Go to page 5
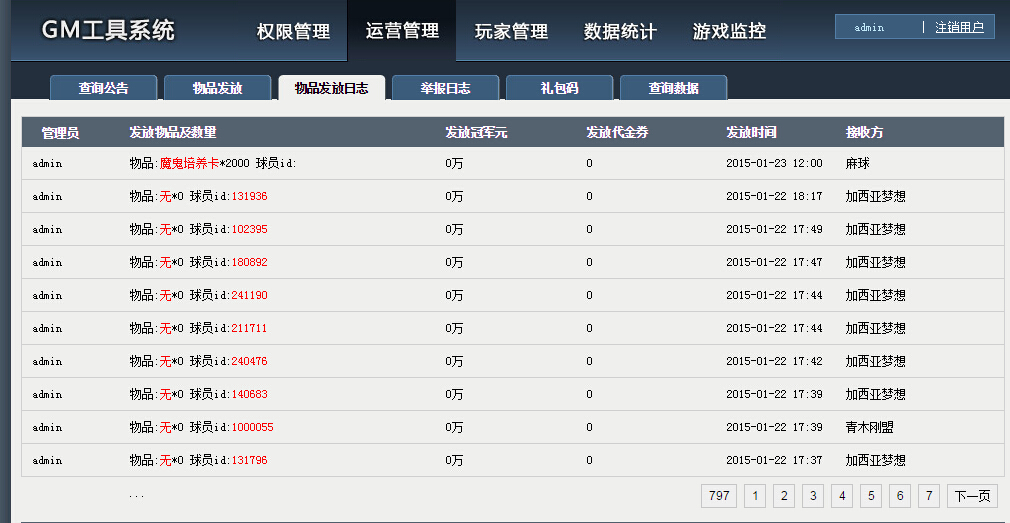This screenshot has width=1010, height=523. tap(871, 496)
